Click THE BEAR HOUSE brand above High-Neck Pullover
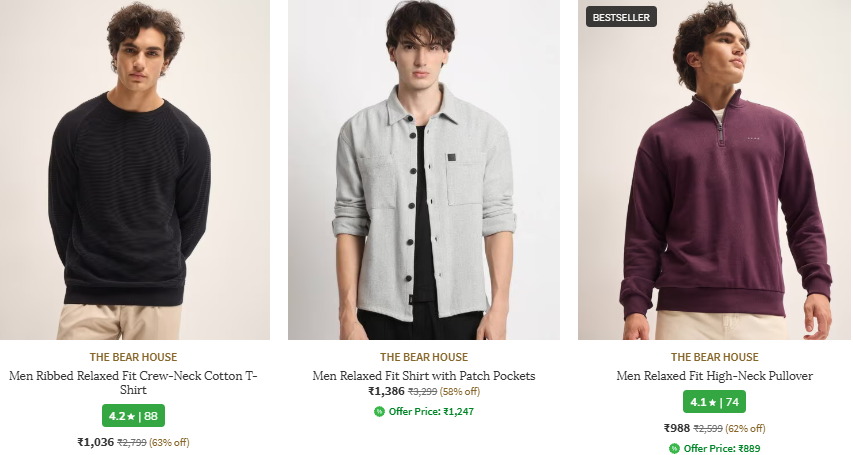 (x=714, y=357)
